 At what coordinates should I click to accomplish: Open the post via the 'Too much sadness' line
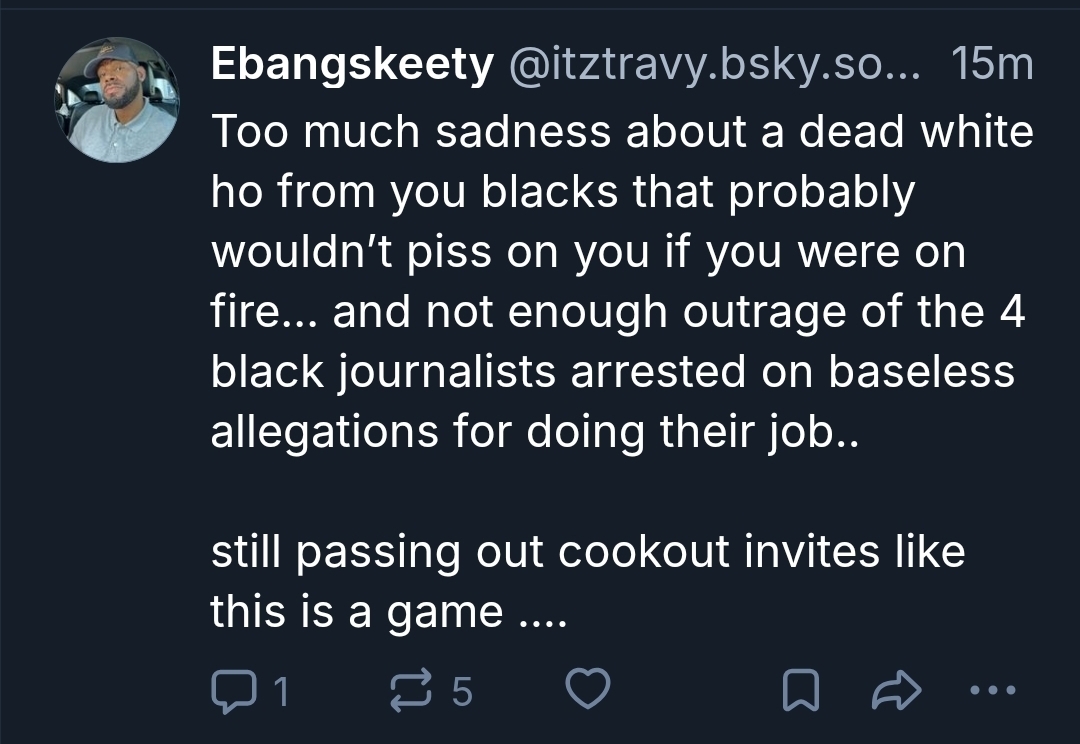pyautogui.click(x=620, y=132)
